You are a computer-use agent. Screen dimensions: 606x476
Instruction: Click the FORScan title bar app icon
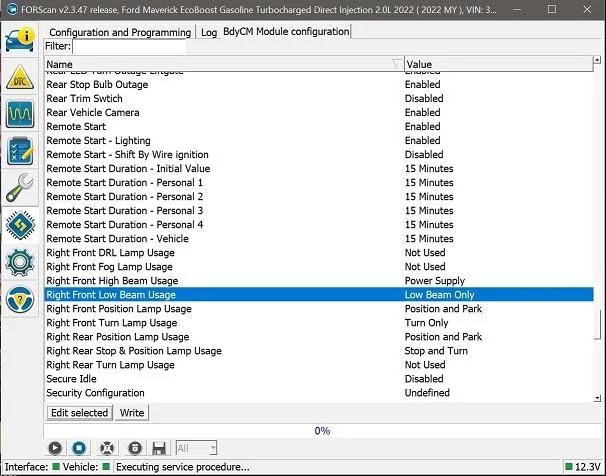pos(12,9)
